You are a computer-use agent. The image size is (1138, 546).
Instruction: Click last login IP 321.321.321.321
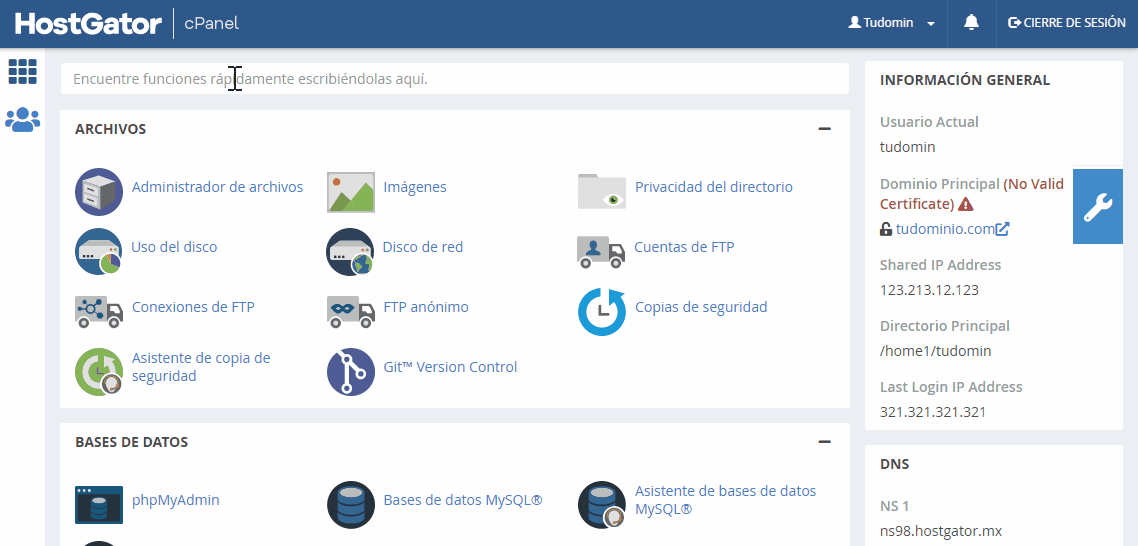pos(933,412)
